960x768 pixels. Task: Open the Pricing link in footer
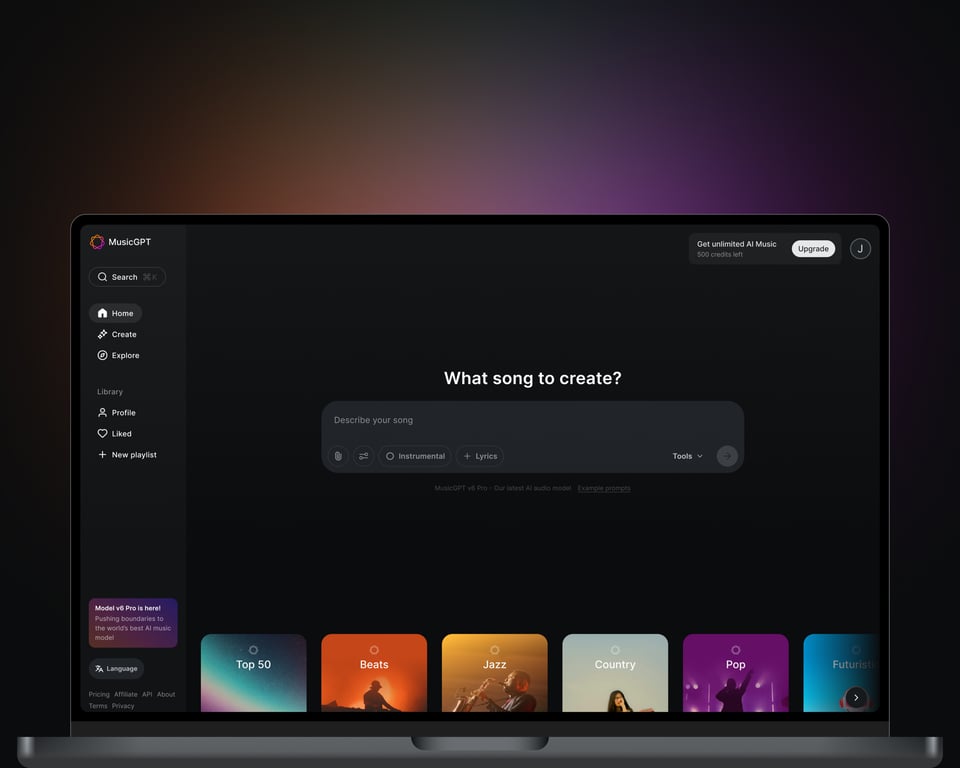[98, 693]
